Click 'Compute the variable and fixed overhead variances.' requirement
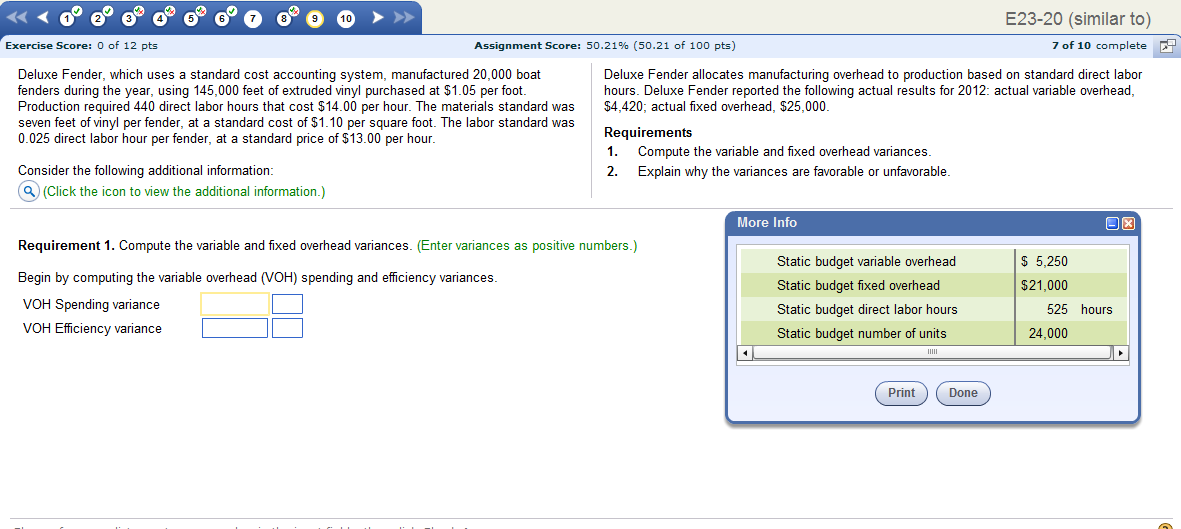The width and height of the screenshot is (1181, 529). pos(785,151)
